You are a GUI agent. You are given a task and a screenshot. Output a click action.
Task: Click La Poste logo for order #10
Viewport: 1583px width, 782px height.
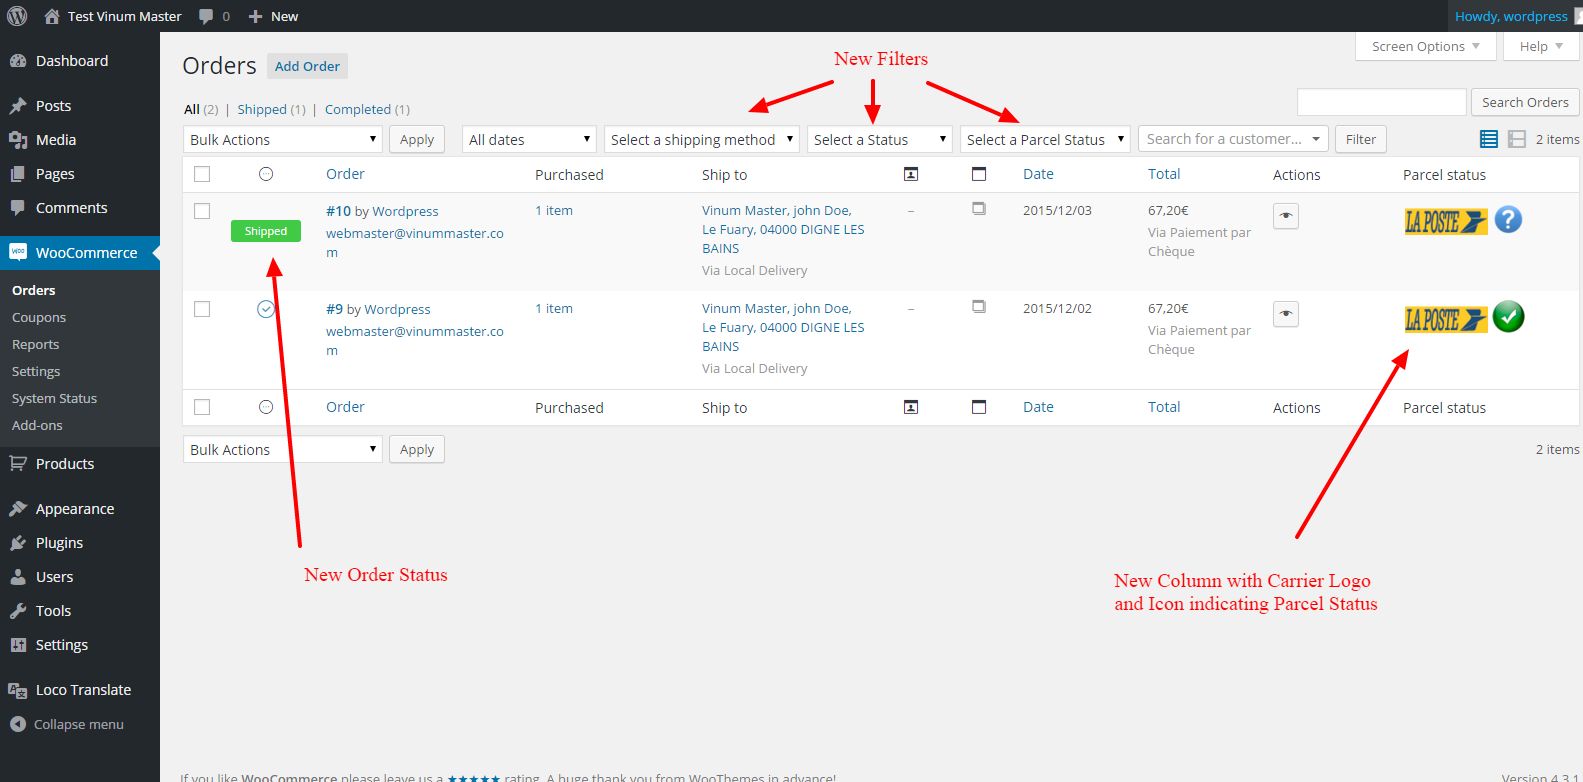pyautogui.click(x=1446, y=221)
